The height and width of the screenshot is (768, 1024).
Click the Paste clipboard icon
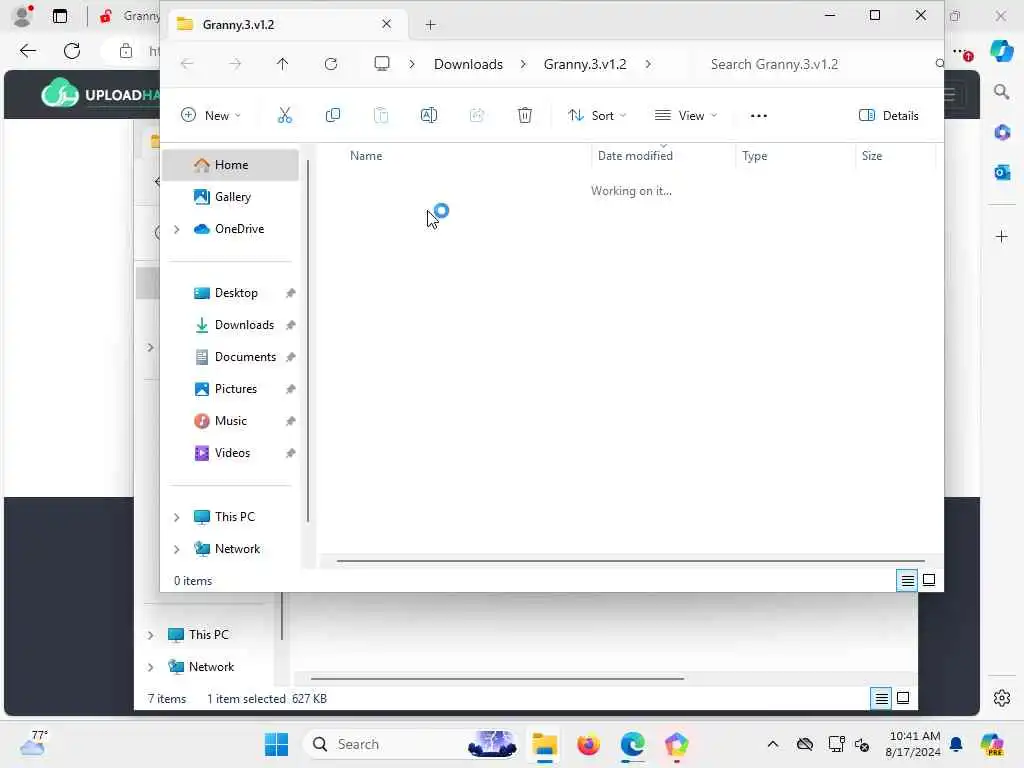click(381, 116)
